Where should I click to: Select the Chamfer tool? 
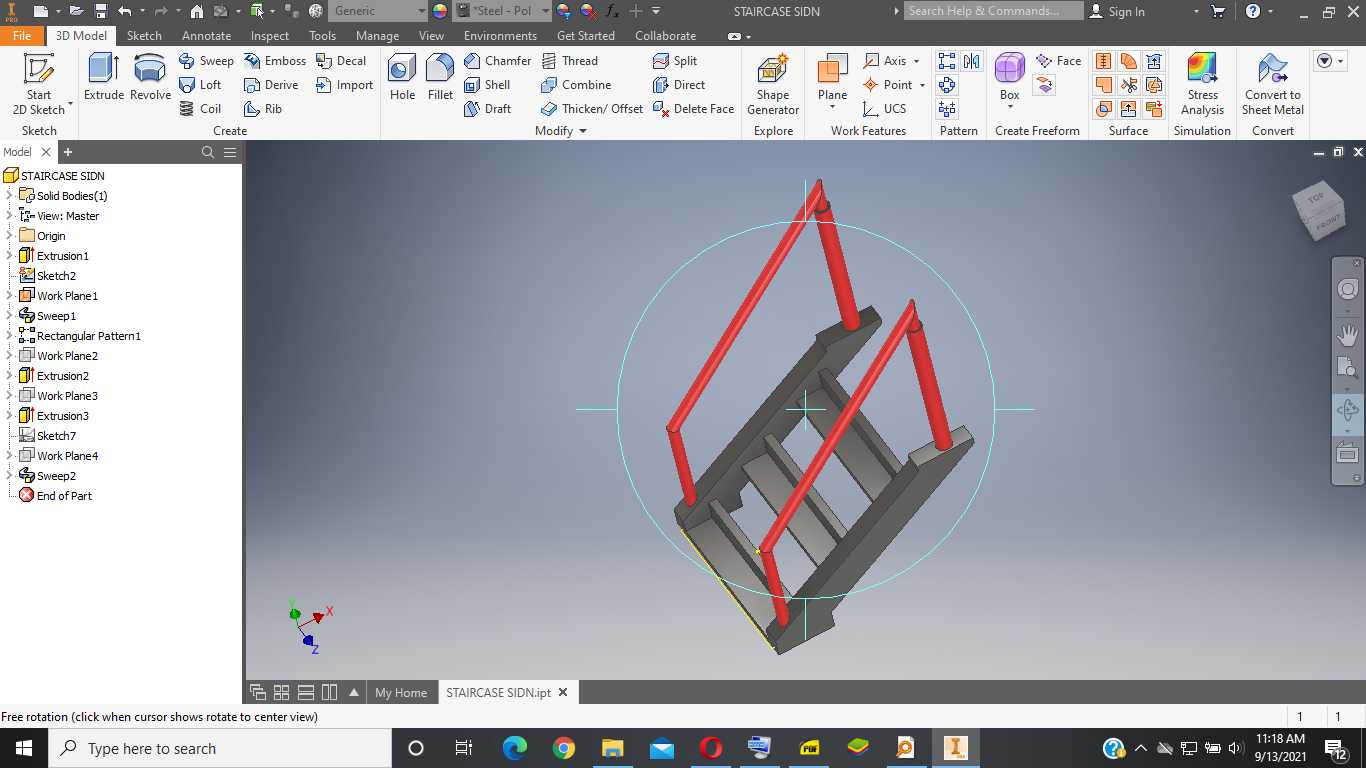[497, 61]
